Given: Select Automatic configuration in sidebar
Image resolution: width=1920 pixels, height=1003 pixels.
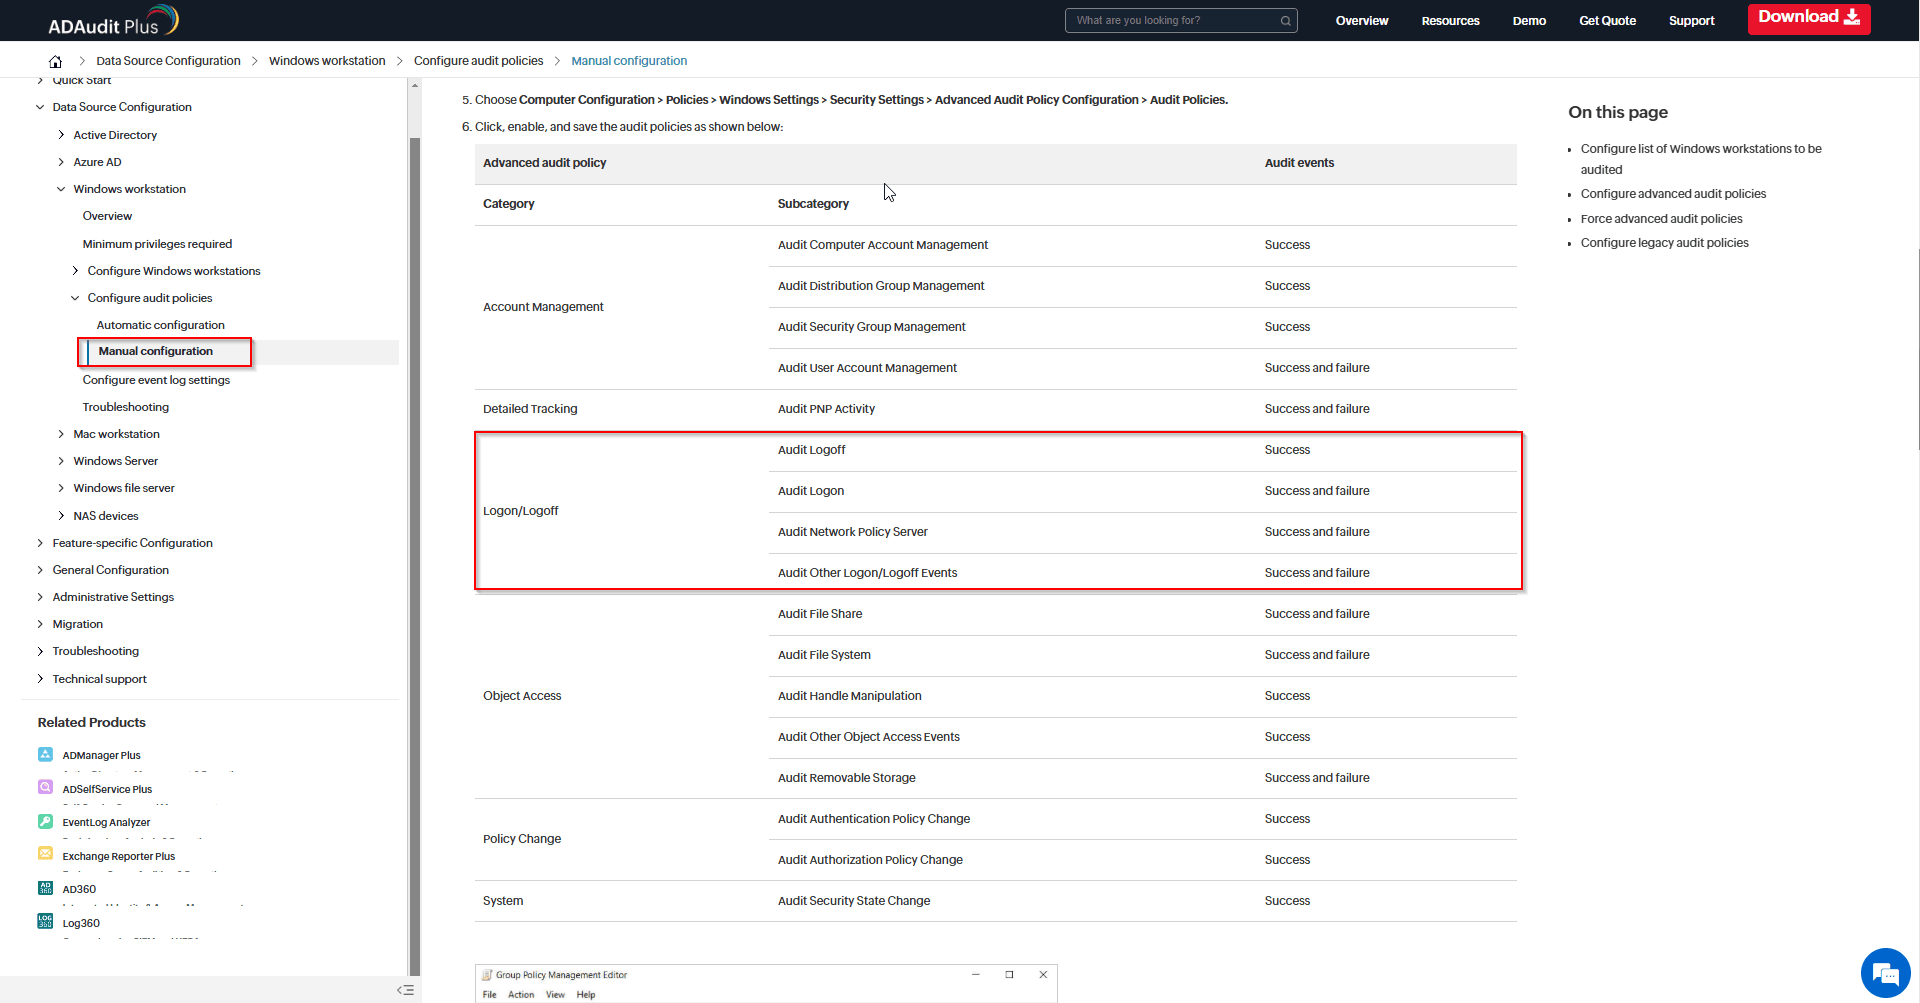Looking at the screenshot, I should click(160, 325).
